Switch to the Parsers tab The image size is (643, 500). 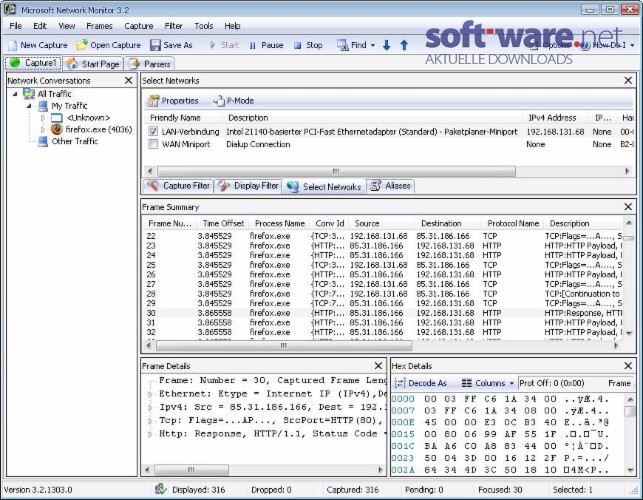[149, 64]
